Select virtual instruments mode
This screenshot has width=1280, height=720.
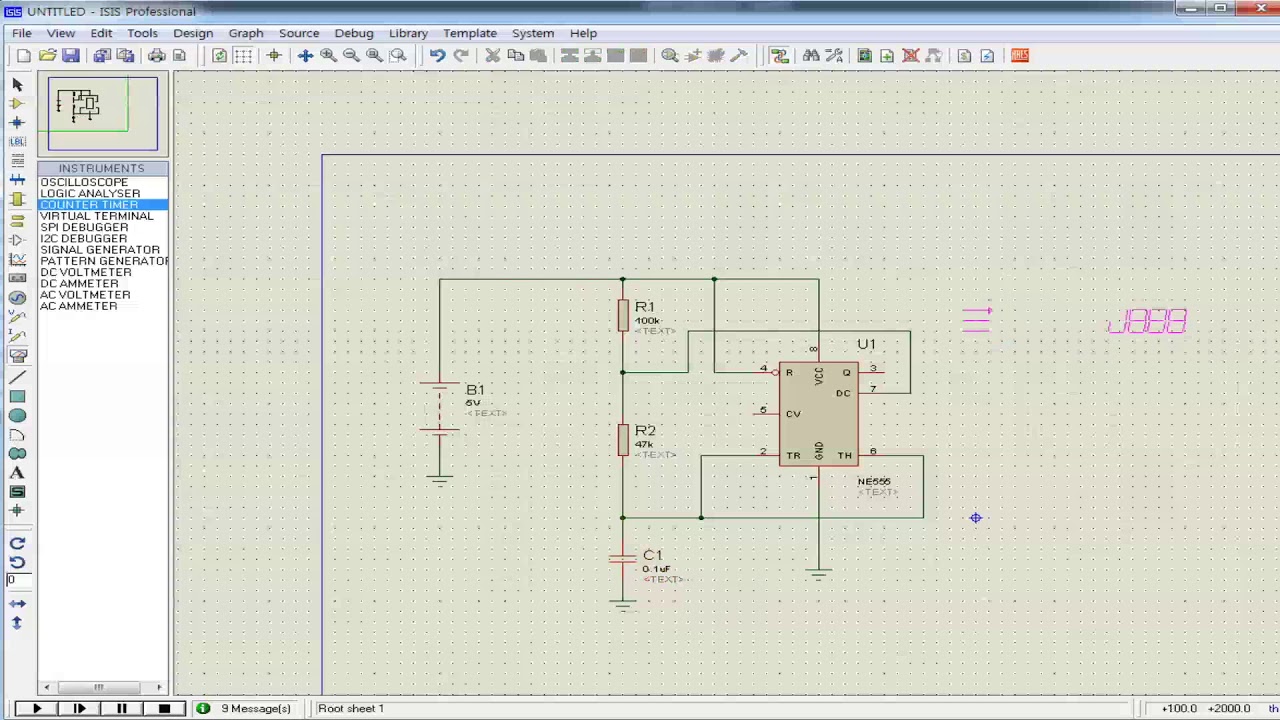[17, 355]
